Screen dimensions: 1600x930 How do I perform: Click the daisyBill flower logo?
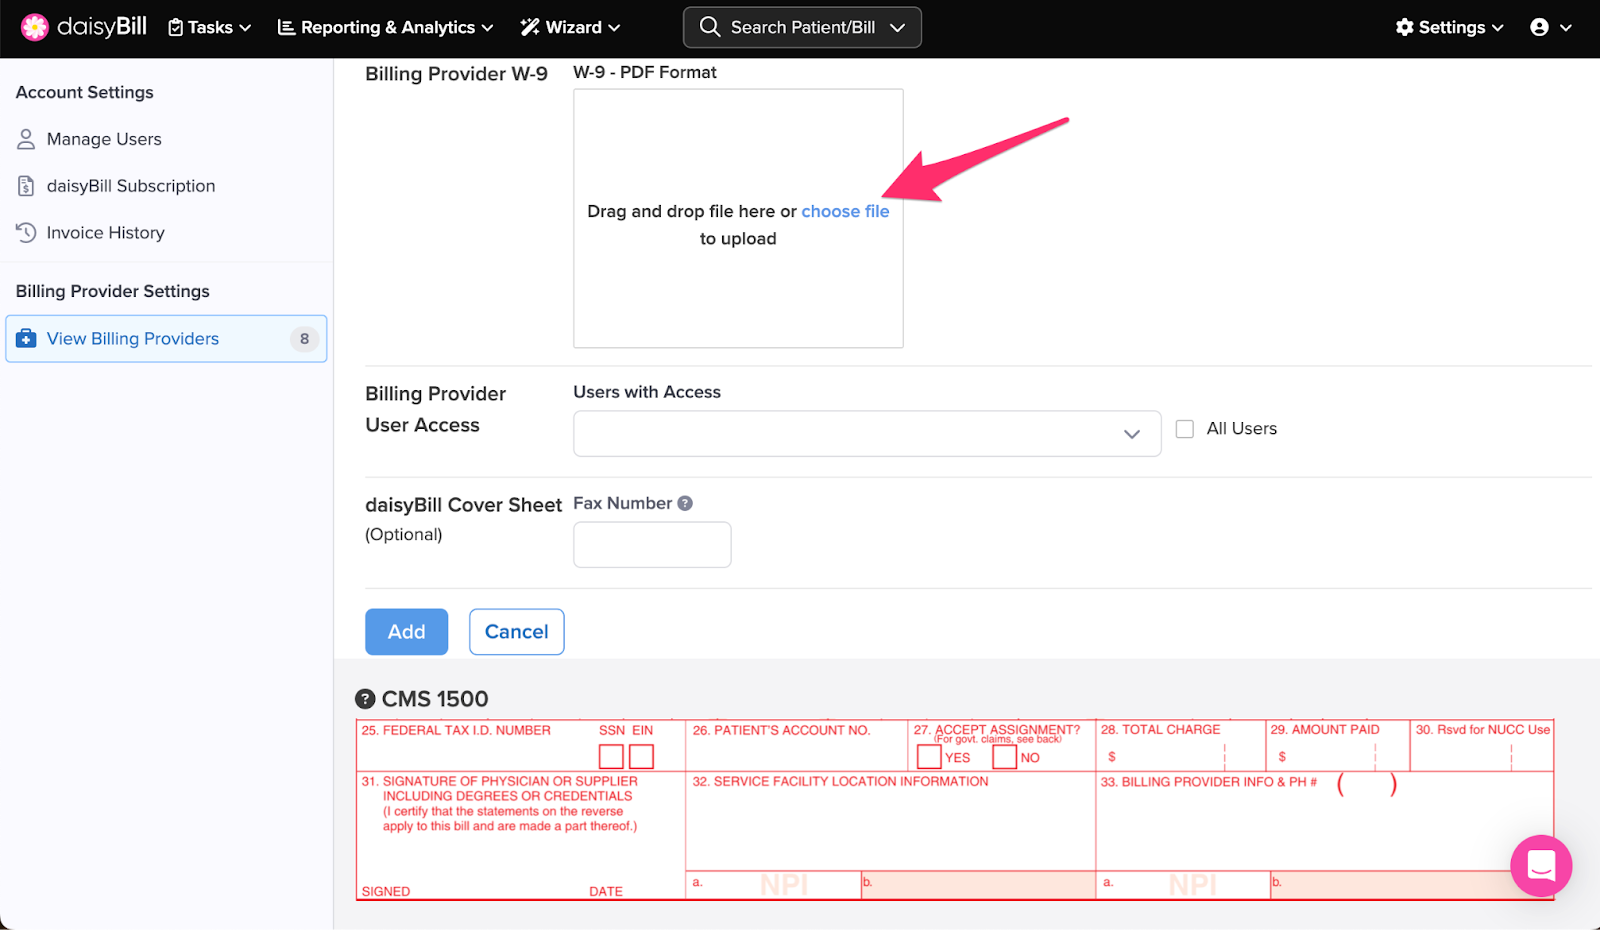35,27
